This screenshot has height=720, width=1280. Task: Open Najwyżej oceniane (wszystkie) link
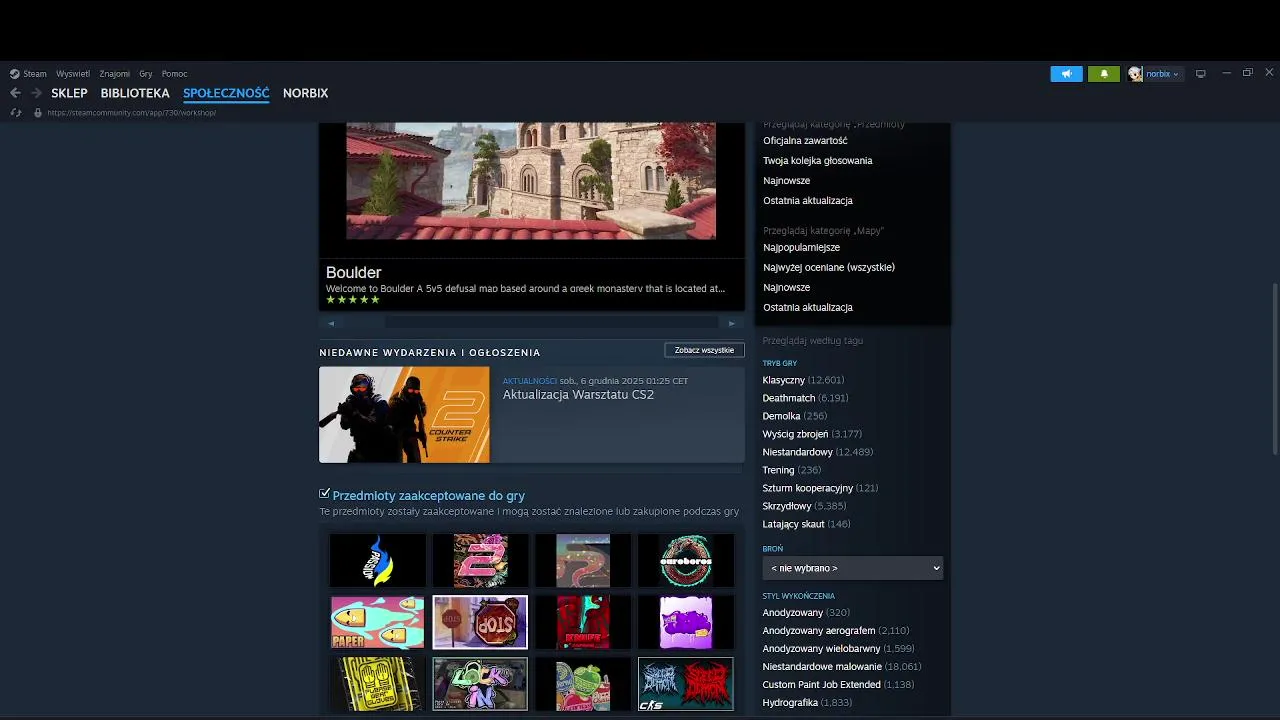tap(829, 268)
